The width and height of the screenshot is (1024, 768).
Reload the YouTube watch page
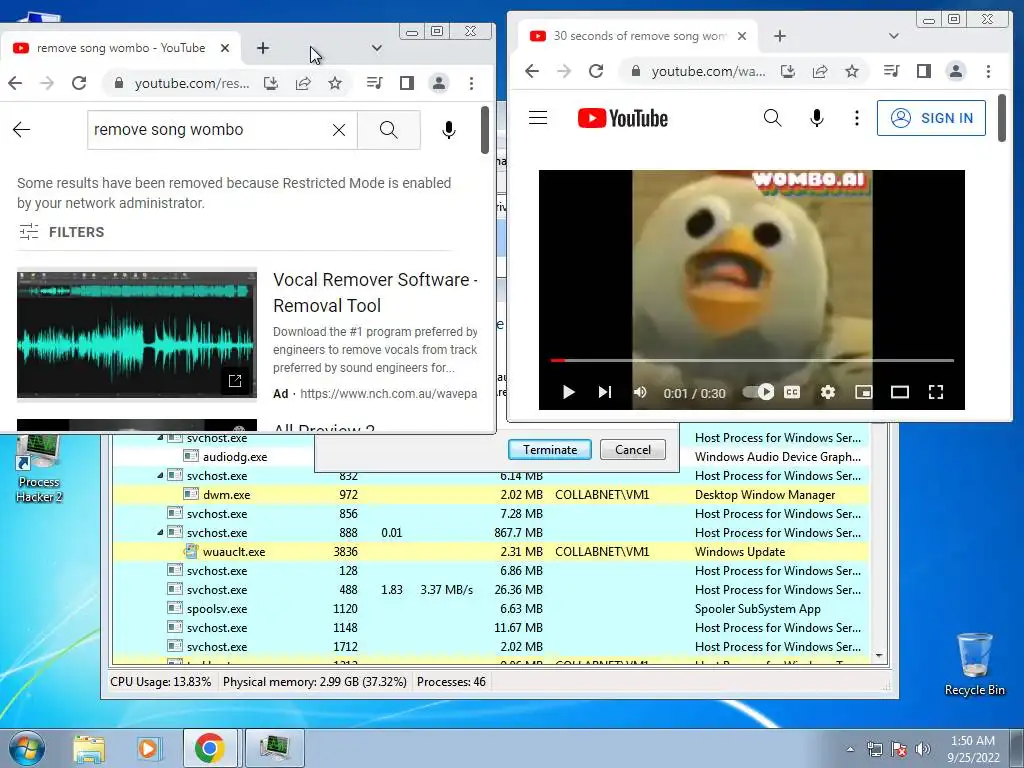596,71
